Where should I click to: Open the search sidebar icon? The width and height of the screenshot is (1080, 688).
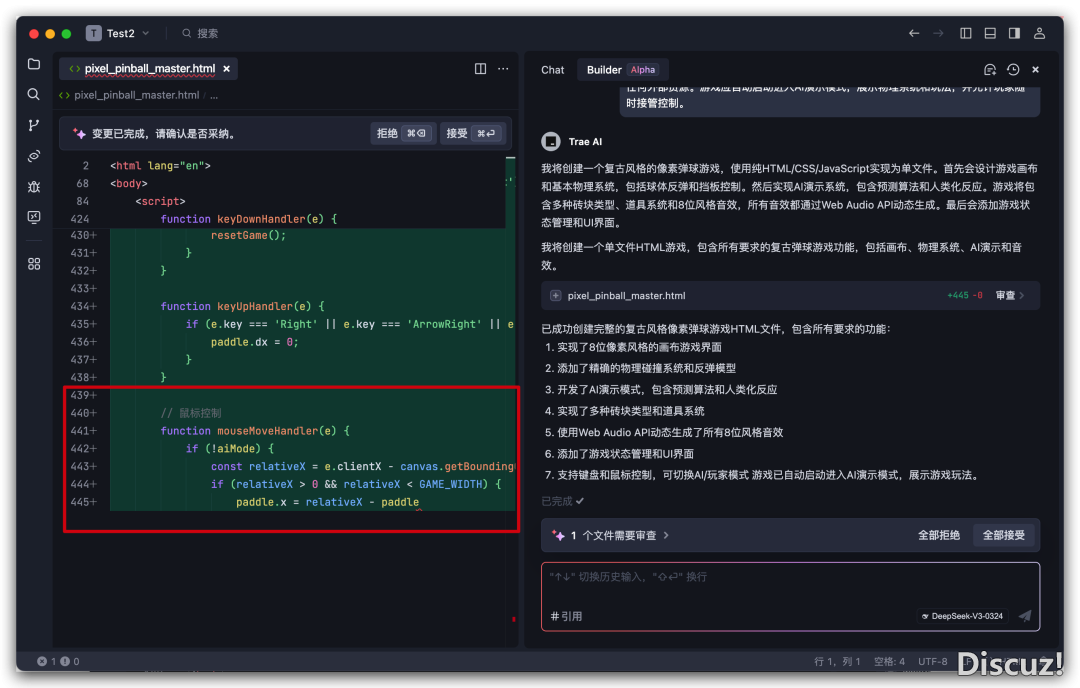(34, 94)
